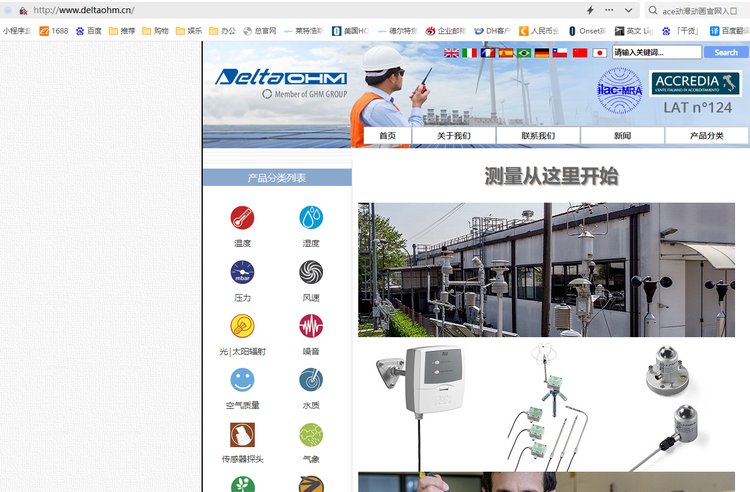Image resolution: width=750 pixels, height=492 pixels.
Task: Click the Delta OHM logo link
Action: 281,78
